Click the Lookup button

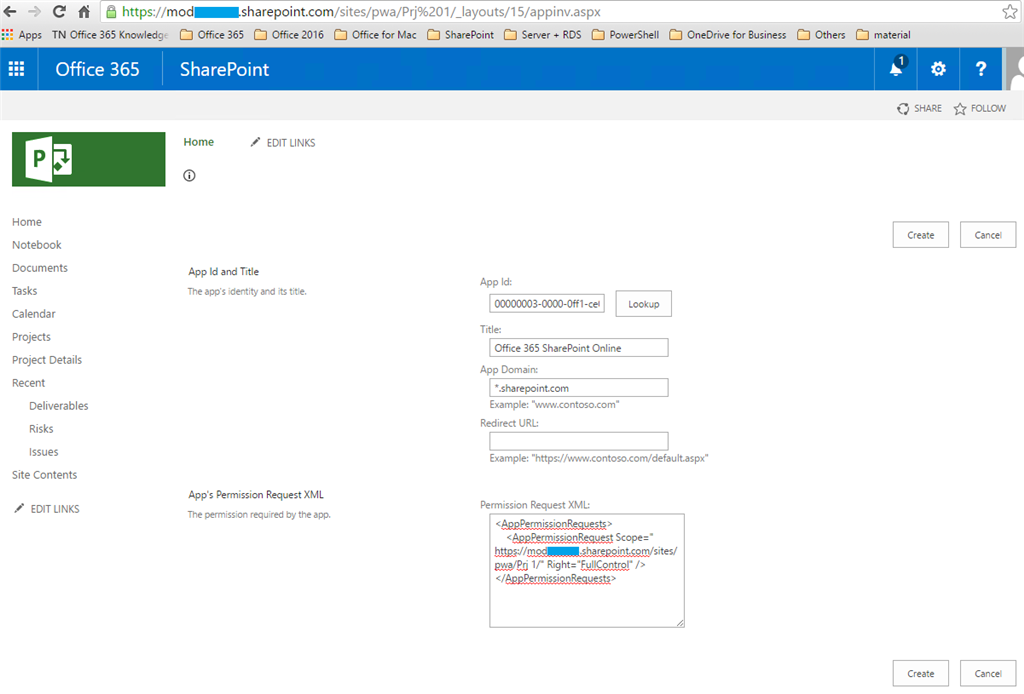coord(643,304)
